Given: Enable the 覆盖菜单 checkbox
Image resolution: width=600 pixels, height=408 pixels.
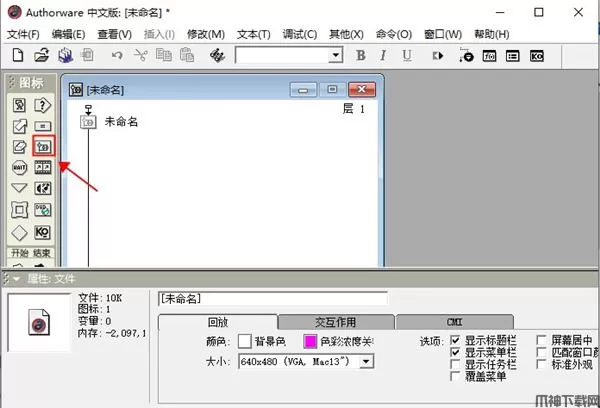Looking at the screenshot, I should pos(455,377).
